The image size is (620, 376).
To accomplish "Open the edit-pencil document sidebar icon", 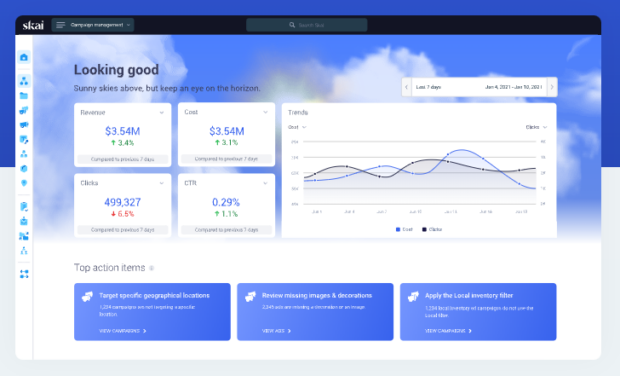I will [x=24, y=140].
